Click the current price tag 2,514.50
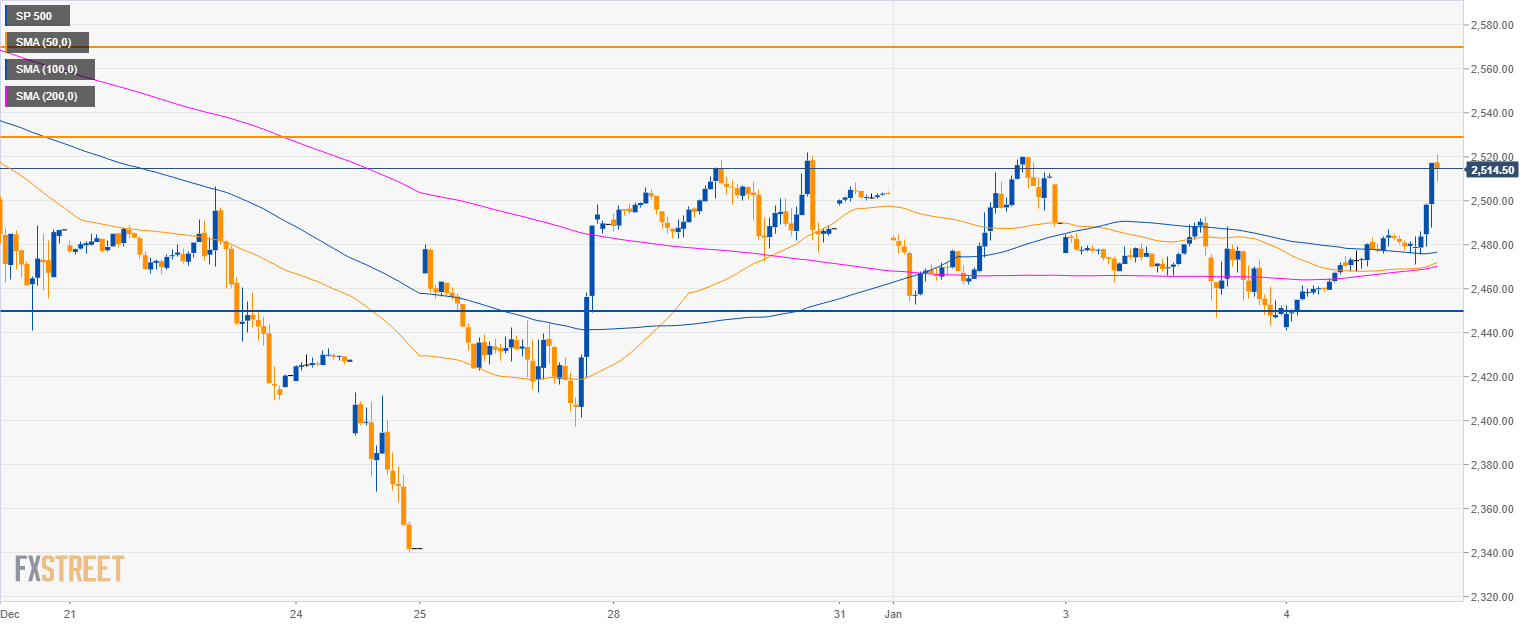 pos(1493,170)
